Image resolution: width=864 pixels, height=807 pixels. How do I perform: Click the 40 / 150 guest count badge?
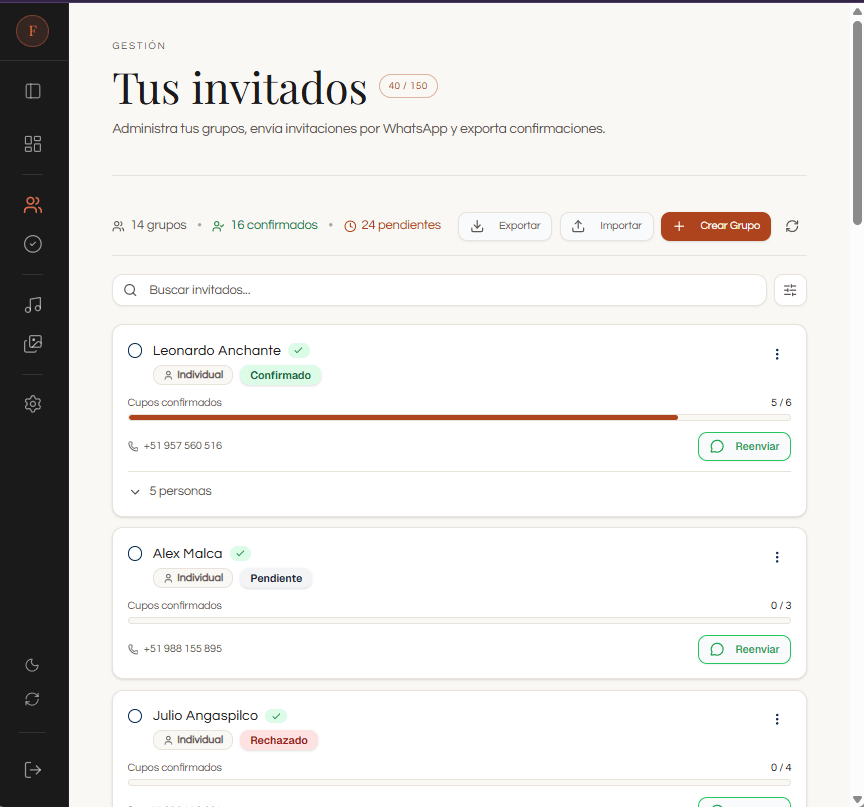pyautogui.click(x=408, y=86)
